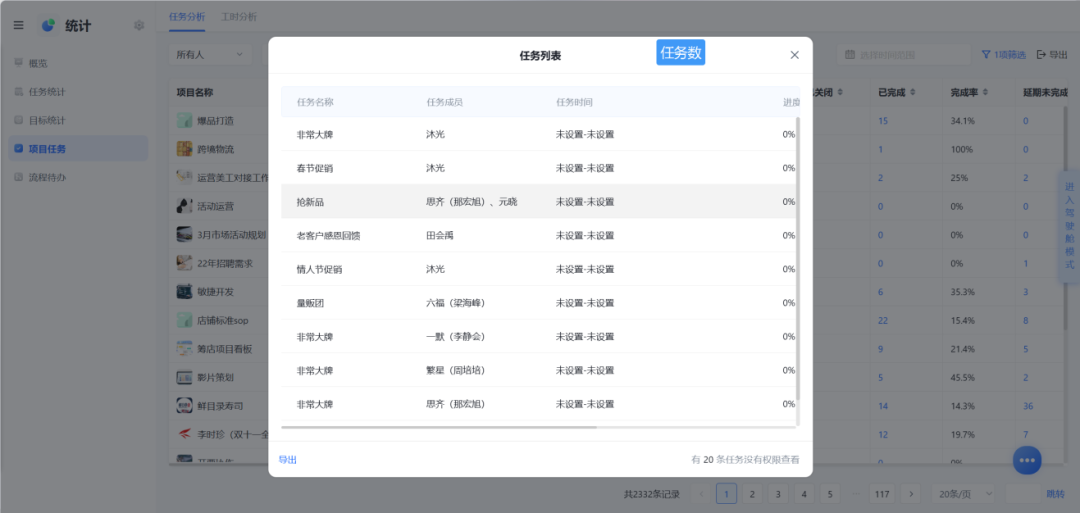Click the 敏捷开发 project icon
Viewport: 1080px width, 513px height.
click(x=184, y=291)
